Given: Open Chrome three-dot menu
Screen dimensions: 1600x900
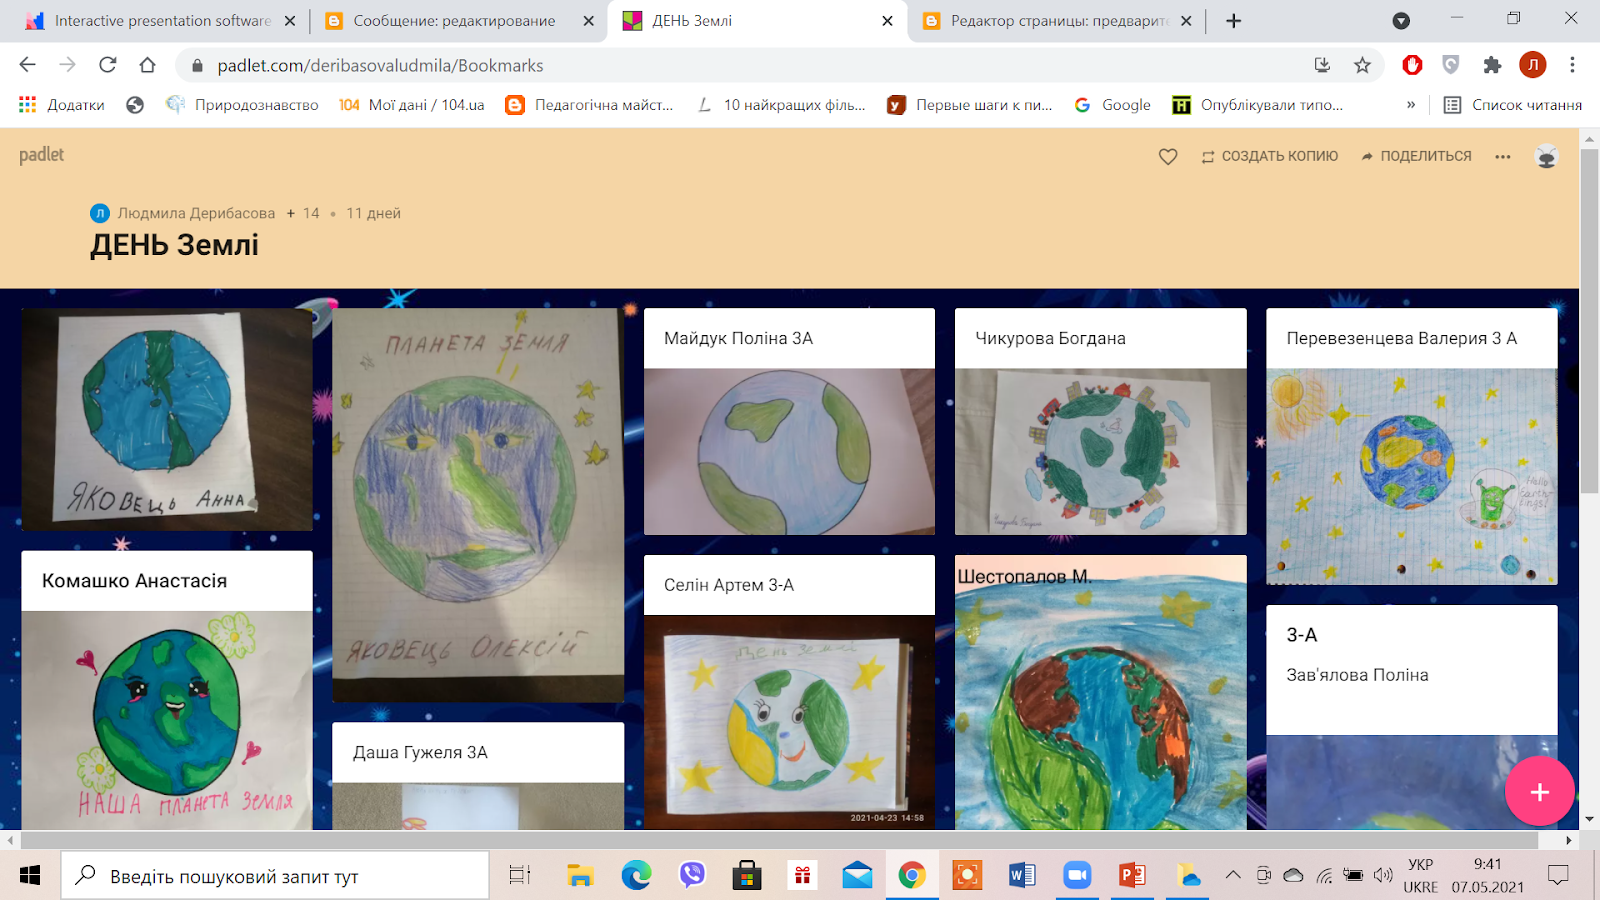Looking at the screenshot, I should pyautogui.click(x=1572, y=65).
